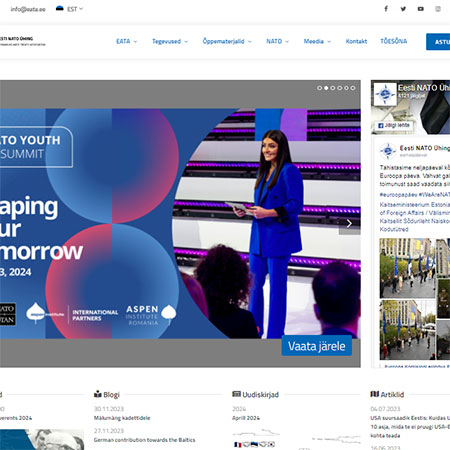The width and height of the screenshot is (450, 450).
Task: Open Aprill 2024 newsletter
Action: pyautogui.click(x=246, y=418)
